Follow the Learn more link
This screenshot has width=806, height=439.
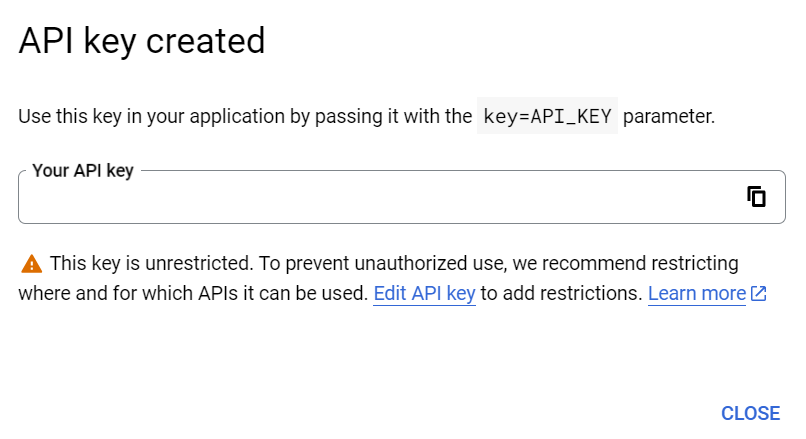coord(696,294)
